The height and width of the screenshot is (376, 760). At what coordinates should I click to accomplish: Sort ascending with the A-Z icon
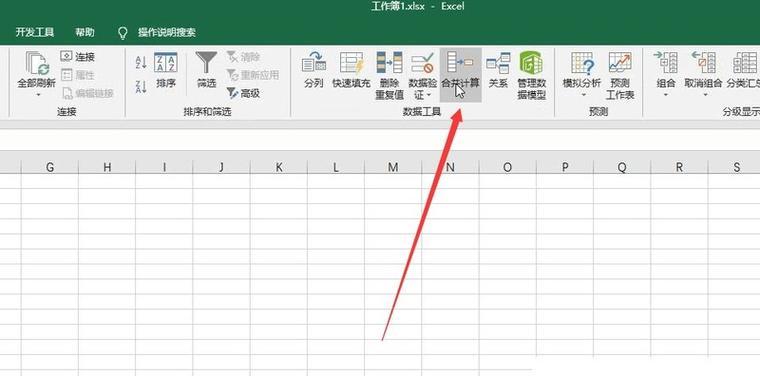tap(141, 62)
